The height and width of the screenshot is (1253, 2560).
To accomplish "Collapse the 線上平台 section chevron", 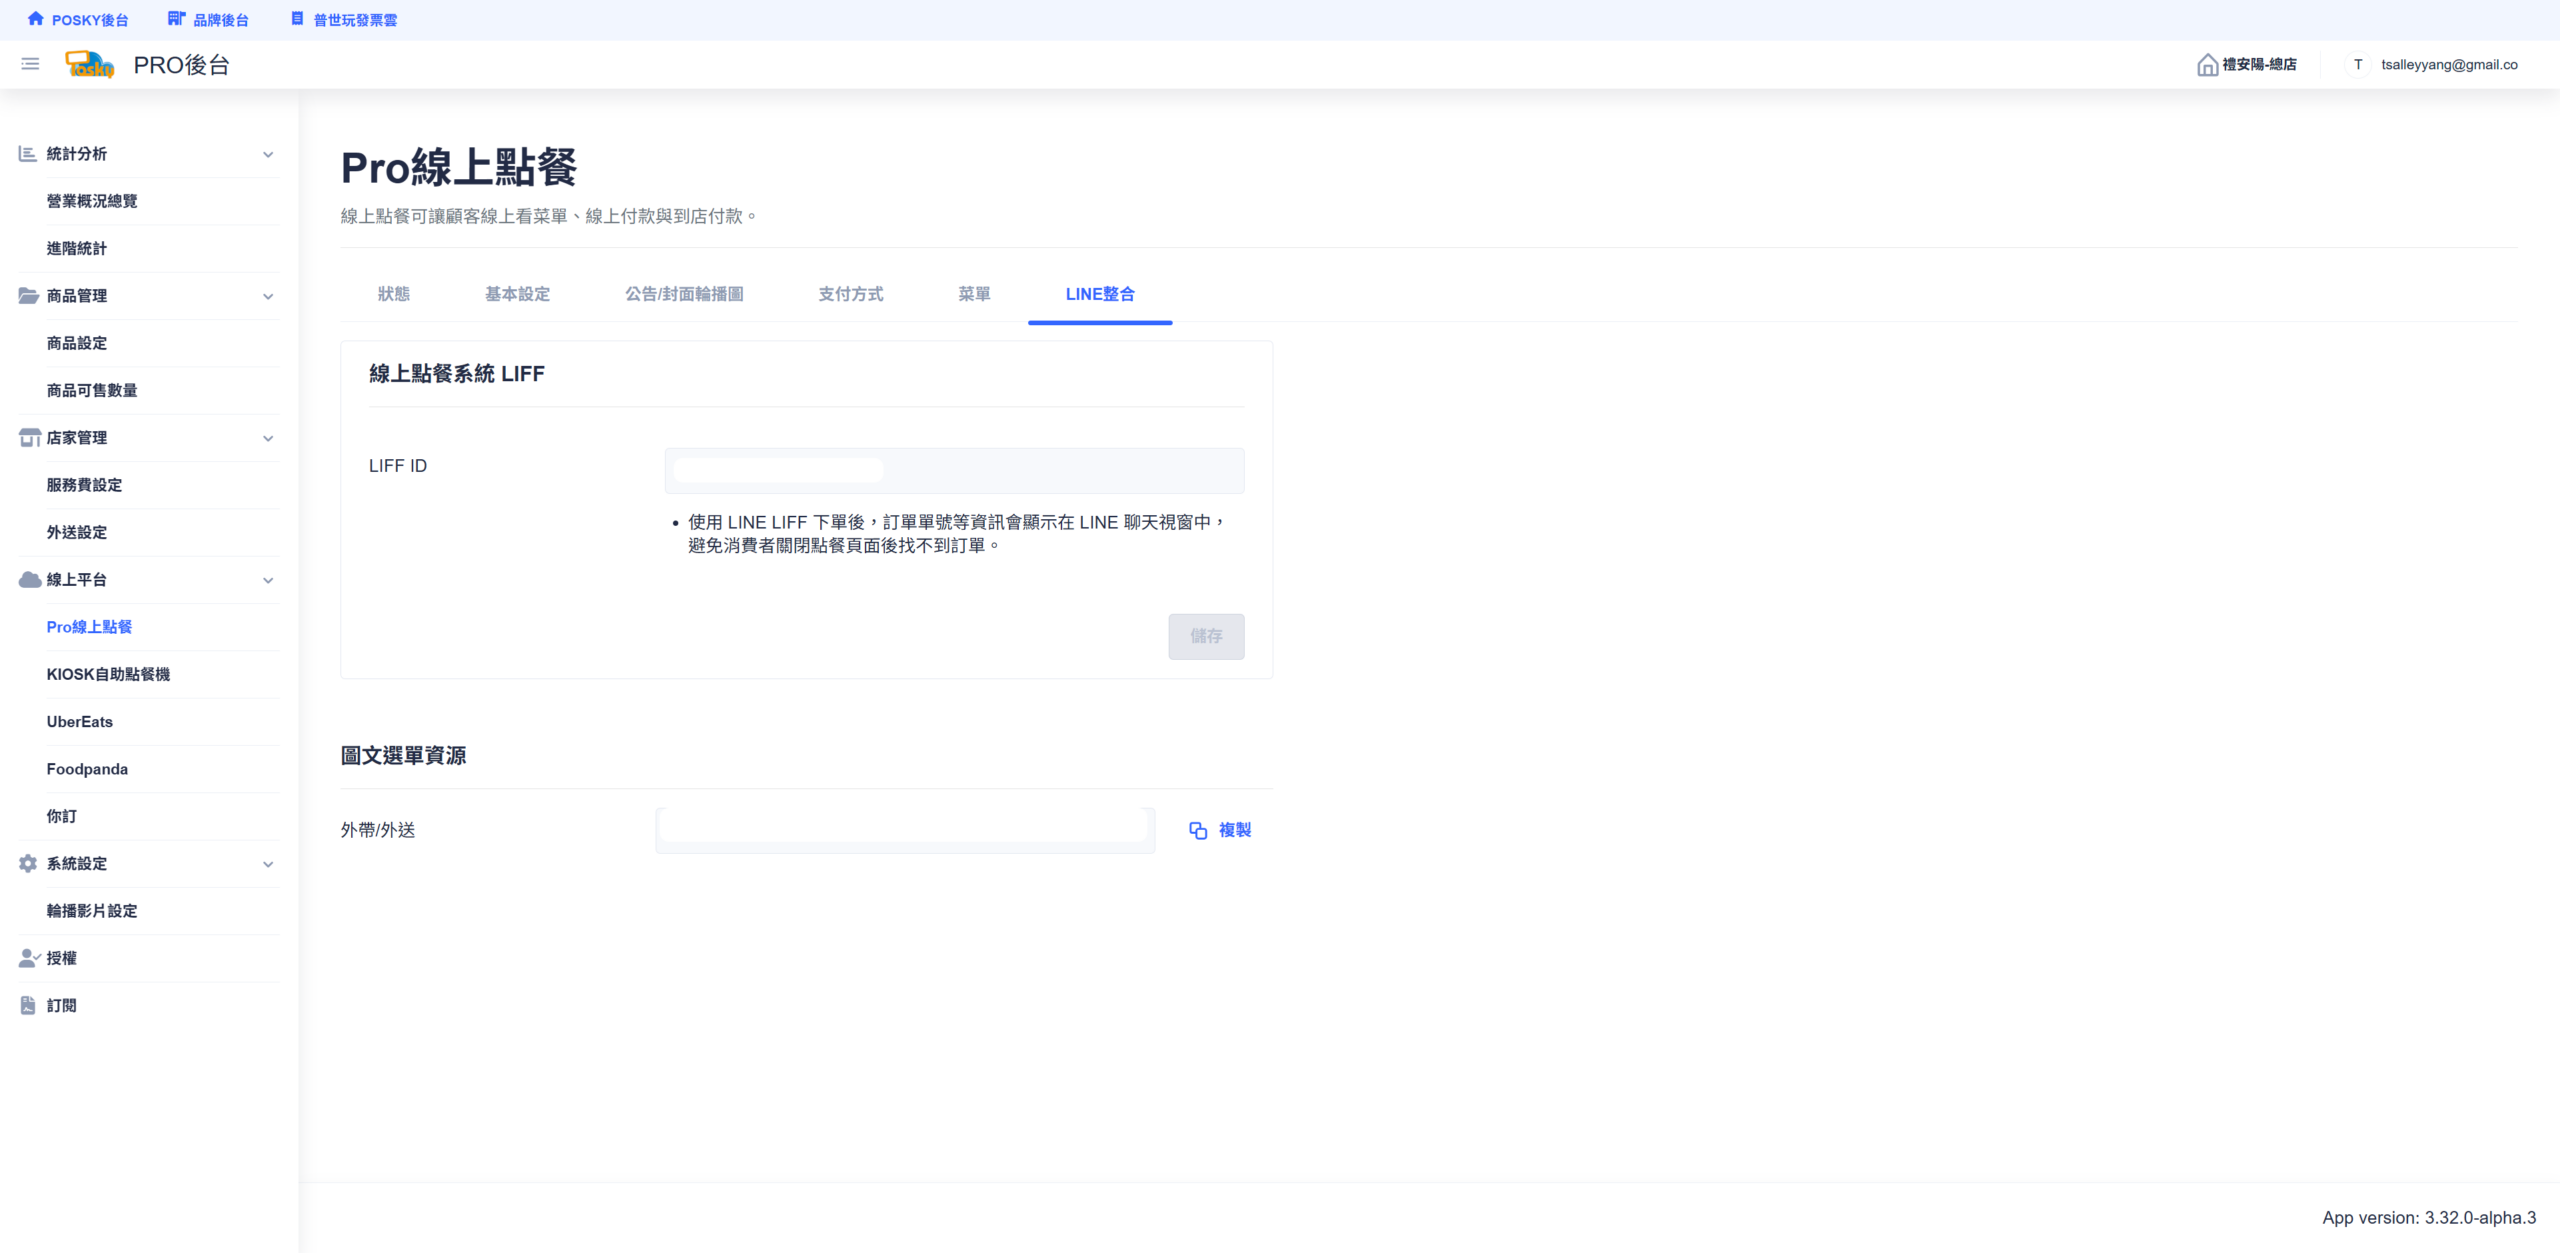I will click(x=268, y=580).
